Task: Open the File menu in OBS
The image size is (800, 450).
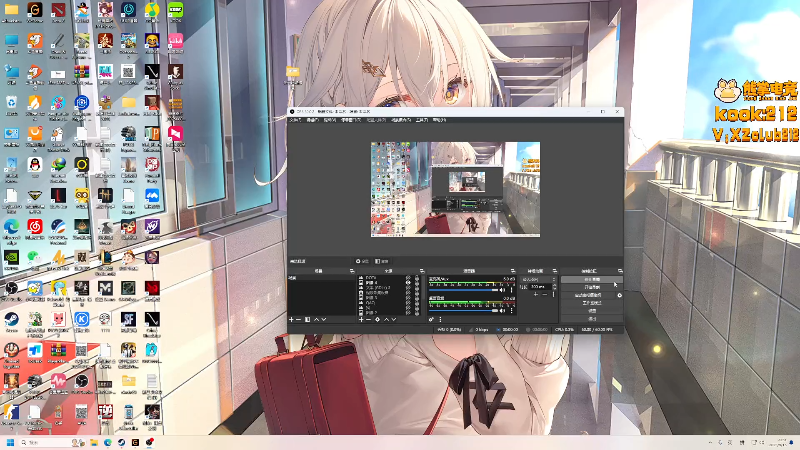Action: [x=295, y=120]
